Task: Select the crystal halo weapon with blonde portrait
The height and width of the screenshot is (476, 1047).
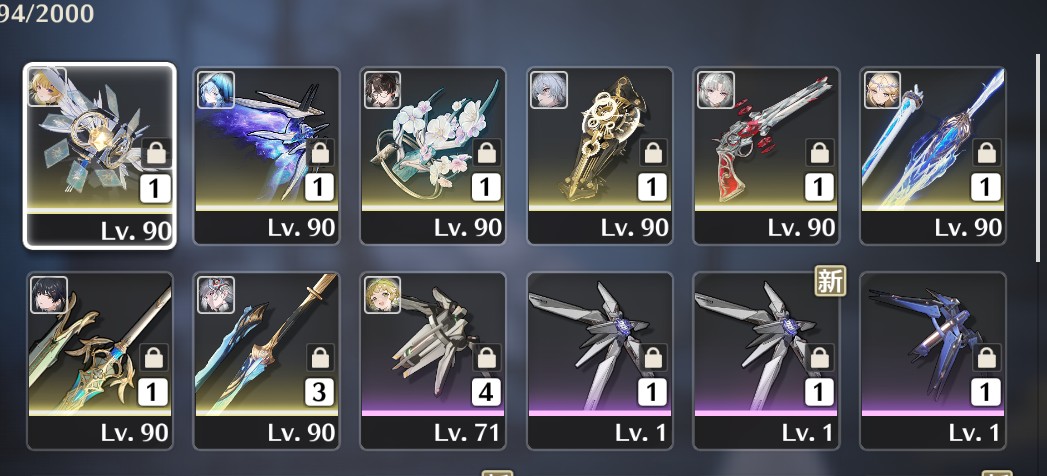Action: tap(99, 156)
